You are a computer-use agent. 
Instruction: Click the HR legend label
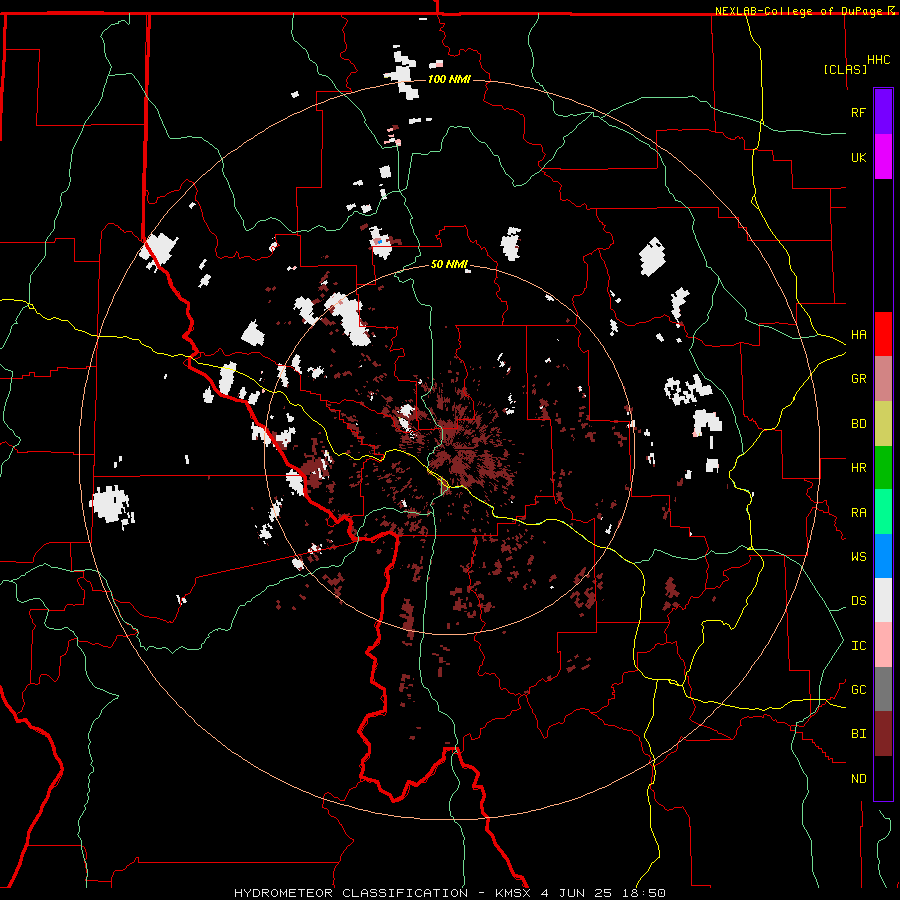pyautogui.click(x=859, y=468)
